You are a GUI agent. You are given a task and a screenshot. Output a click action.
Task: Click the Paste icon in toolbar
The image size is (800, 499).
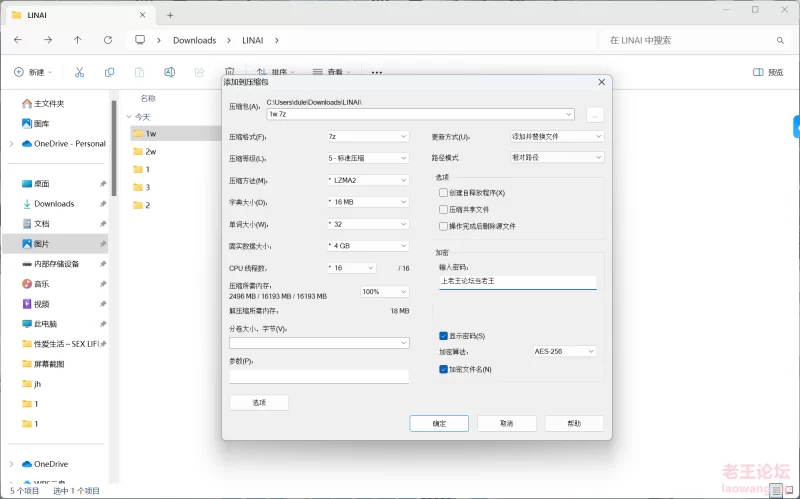[139, 72]
